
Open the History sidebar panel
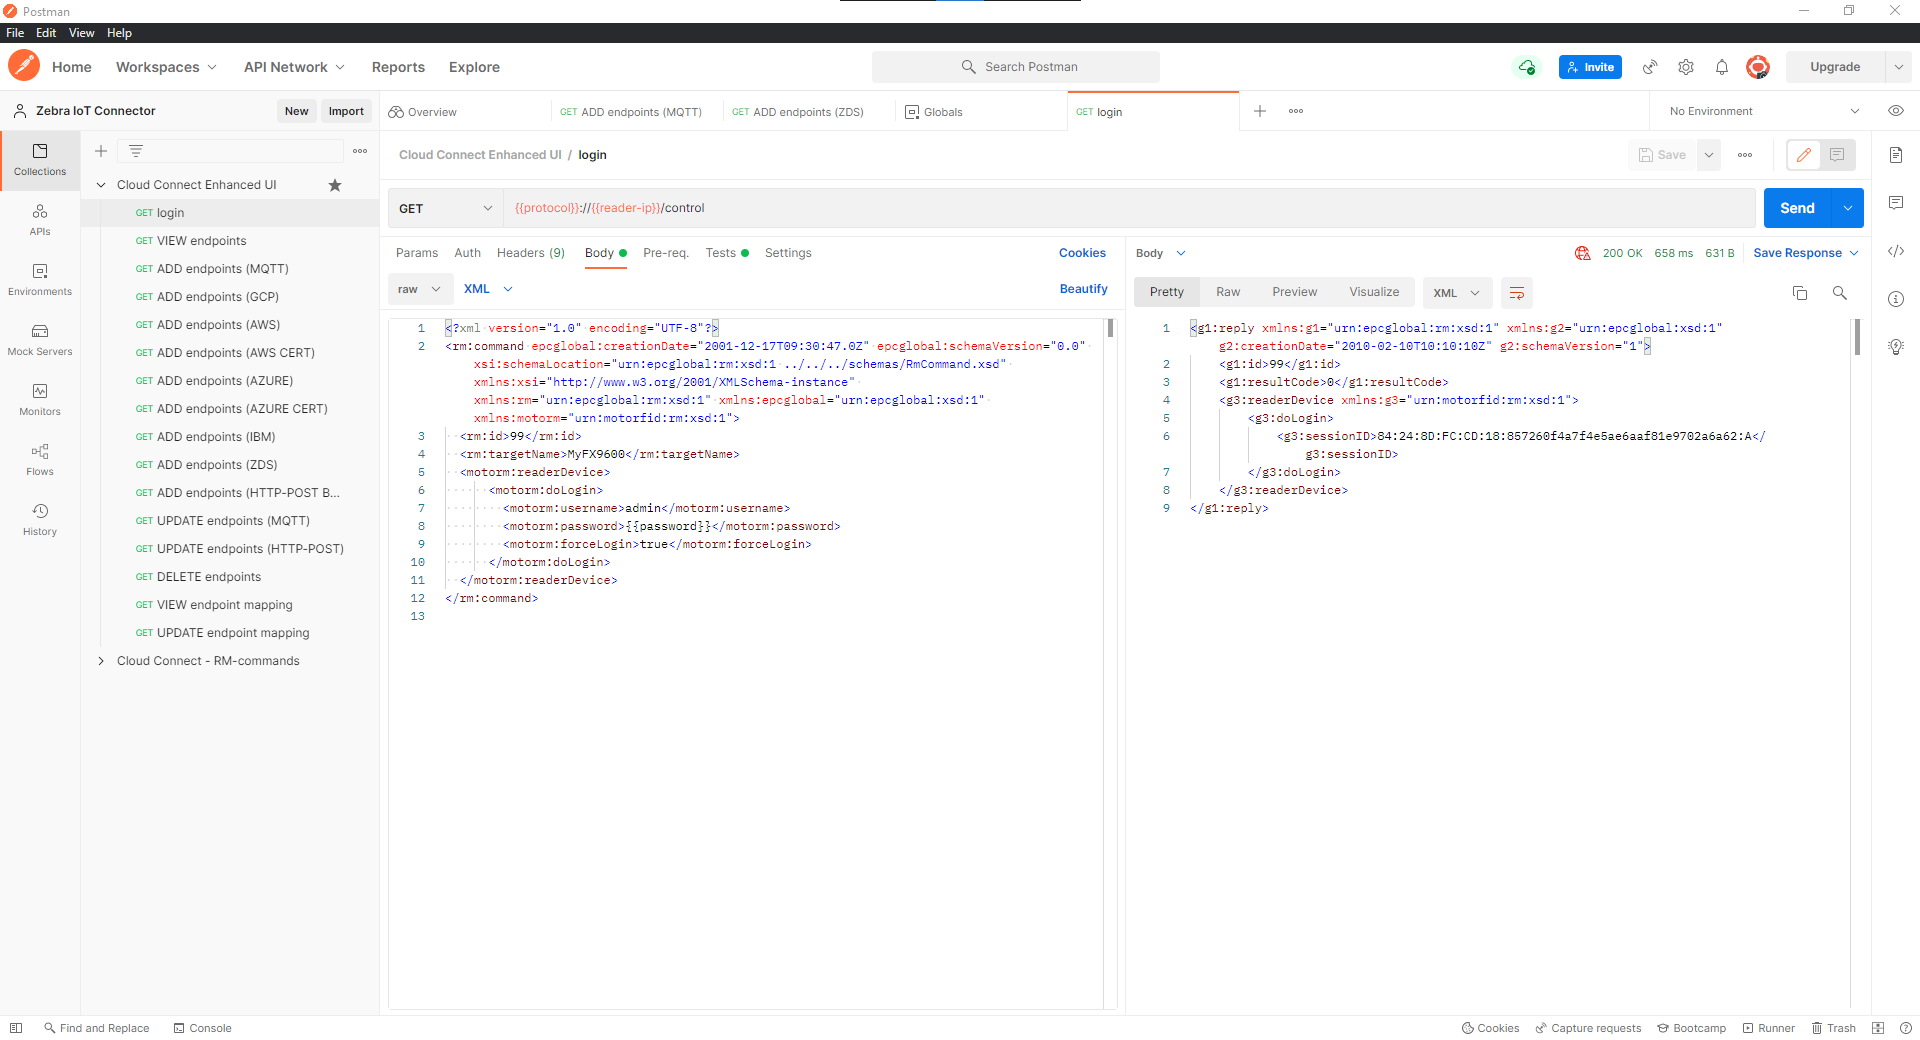pos(40,519)
